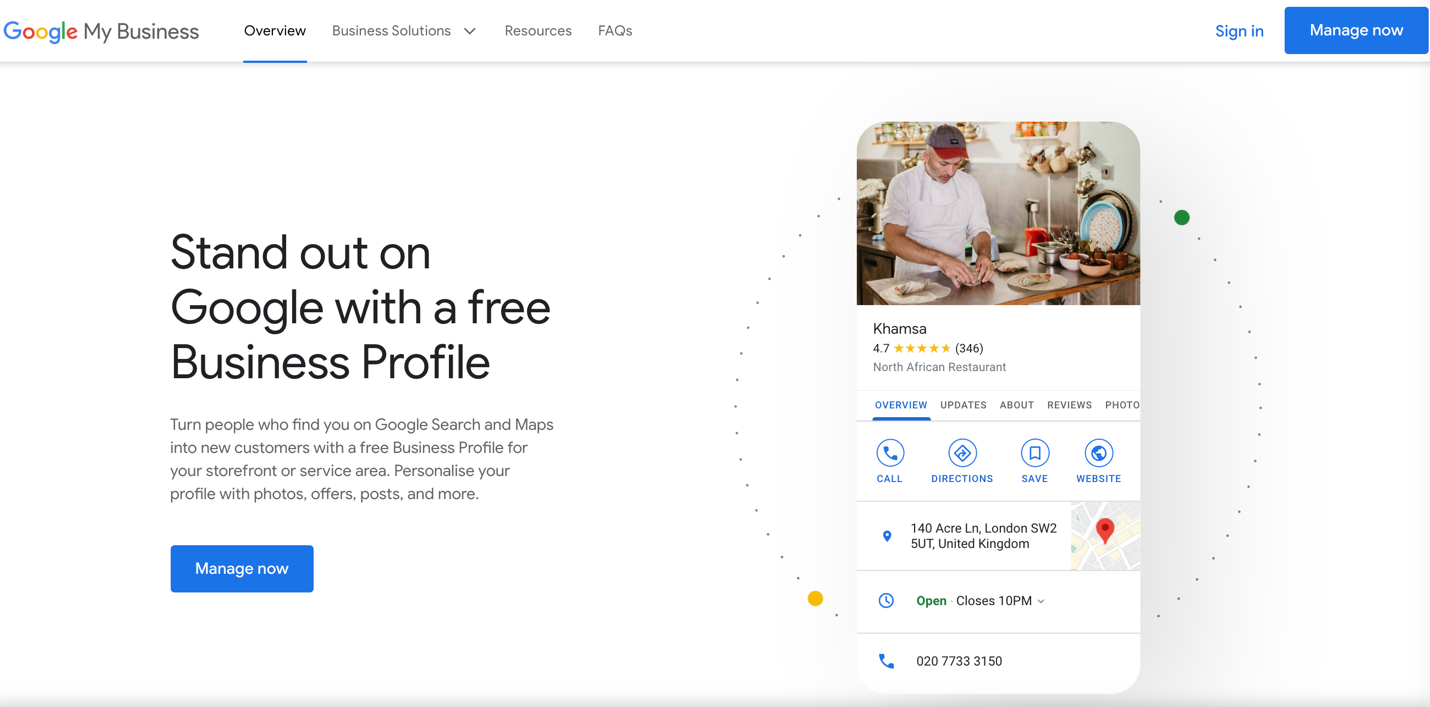Click the Sign in link
The width and height of the screenshot is (1430, 707).
click(x=1239, y=31)
